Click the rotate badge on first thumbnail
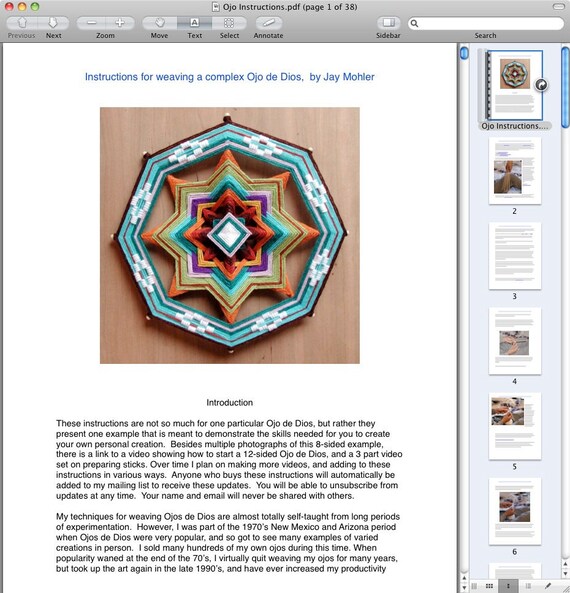 541,85
